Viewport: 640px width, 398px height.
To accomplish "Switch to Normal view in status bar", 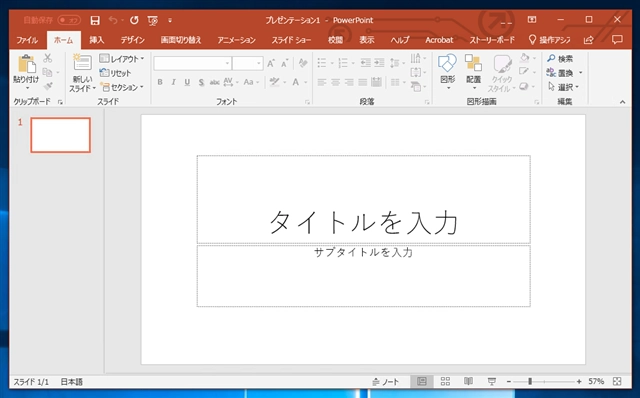I will [x=422, y=381].
